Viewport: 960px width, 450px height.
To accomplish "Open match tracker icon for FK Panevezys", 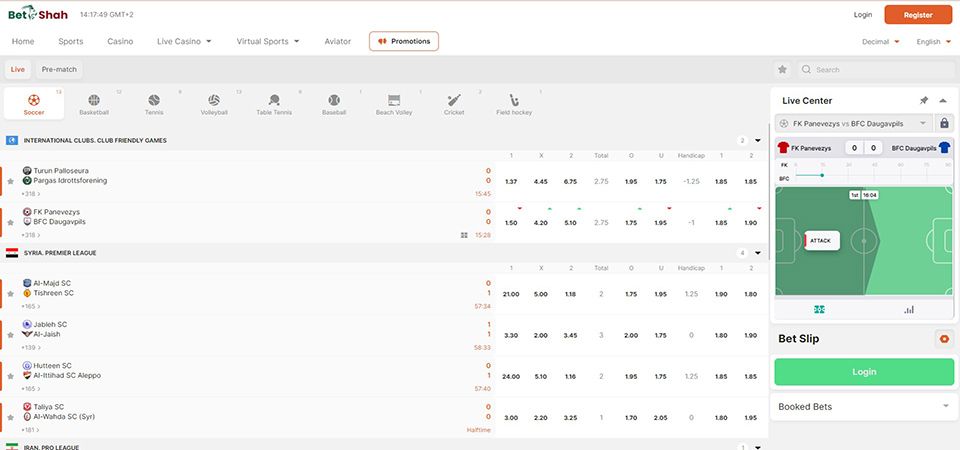I will pos(464,235).
